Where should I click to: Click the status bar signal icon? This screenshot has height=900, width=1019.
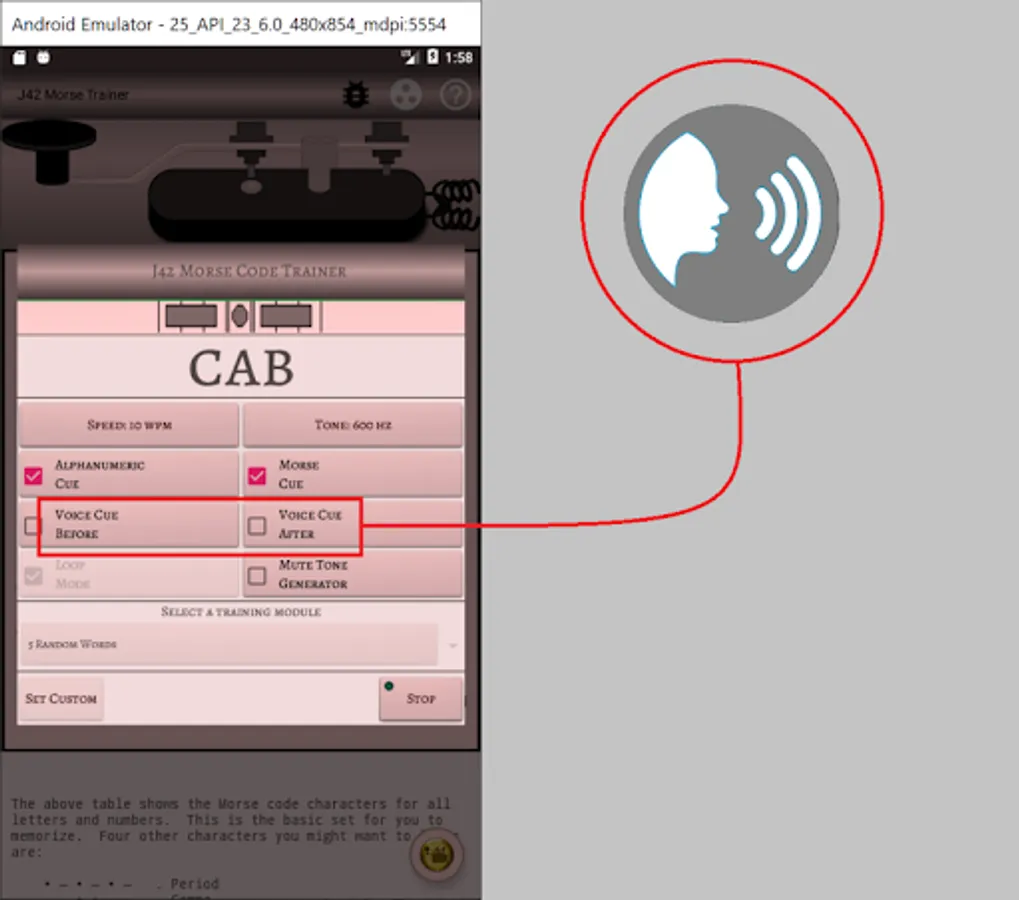[409, 57]
